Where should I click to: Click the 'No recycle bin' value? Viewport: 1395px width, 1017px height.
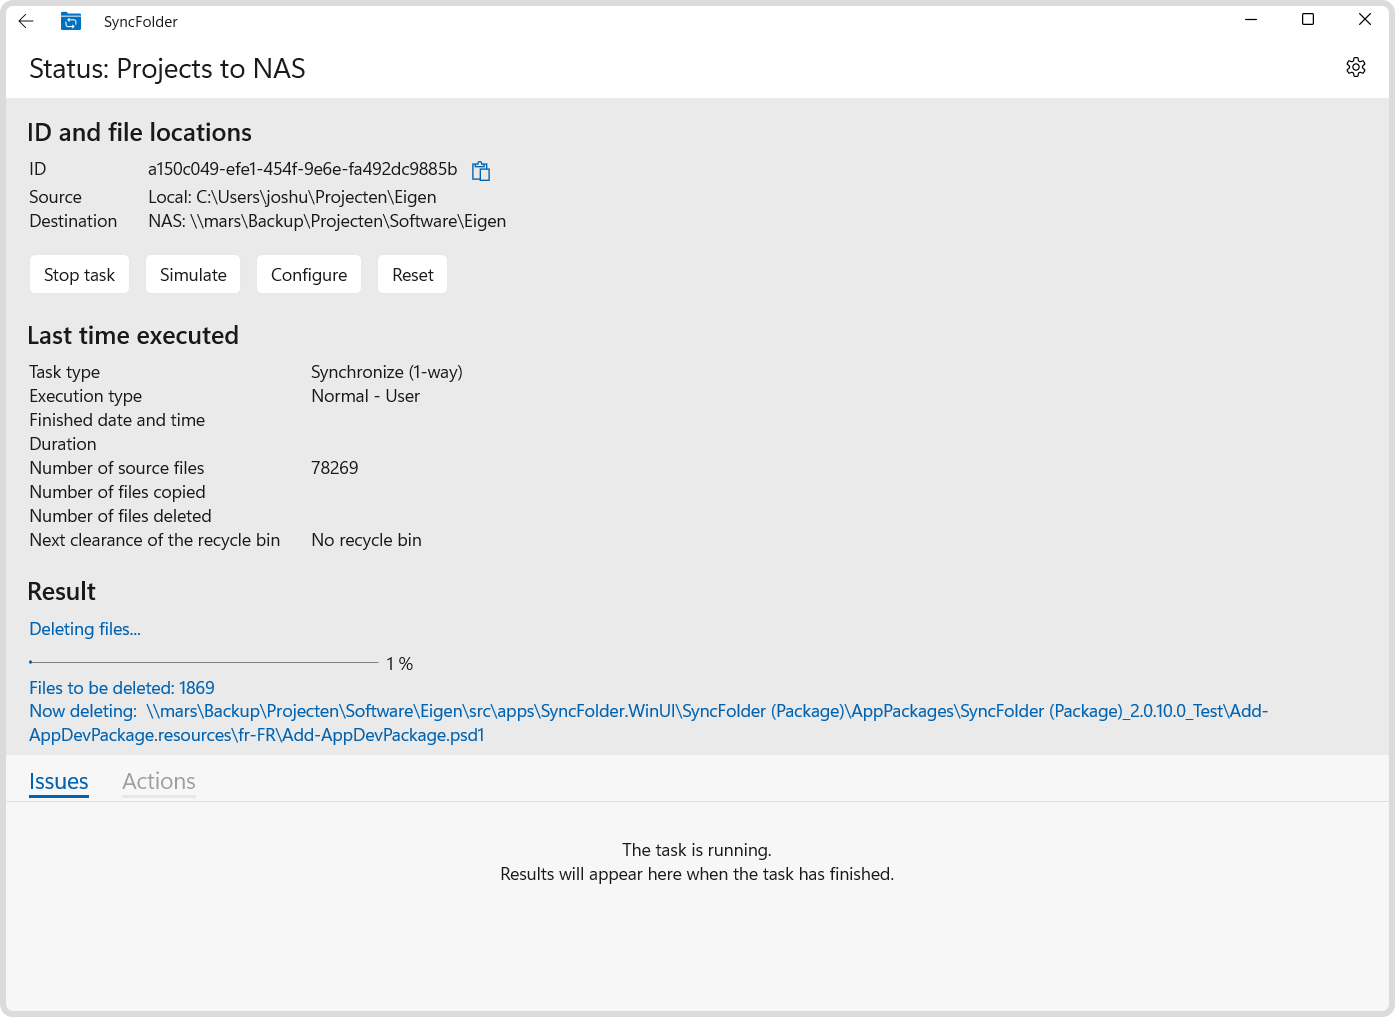[367, 540]
